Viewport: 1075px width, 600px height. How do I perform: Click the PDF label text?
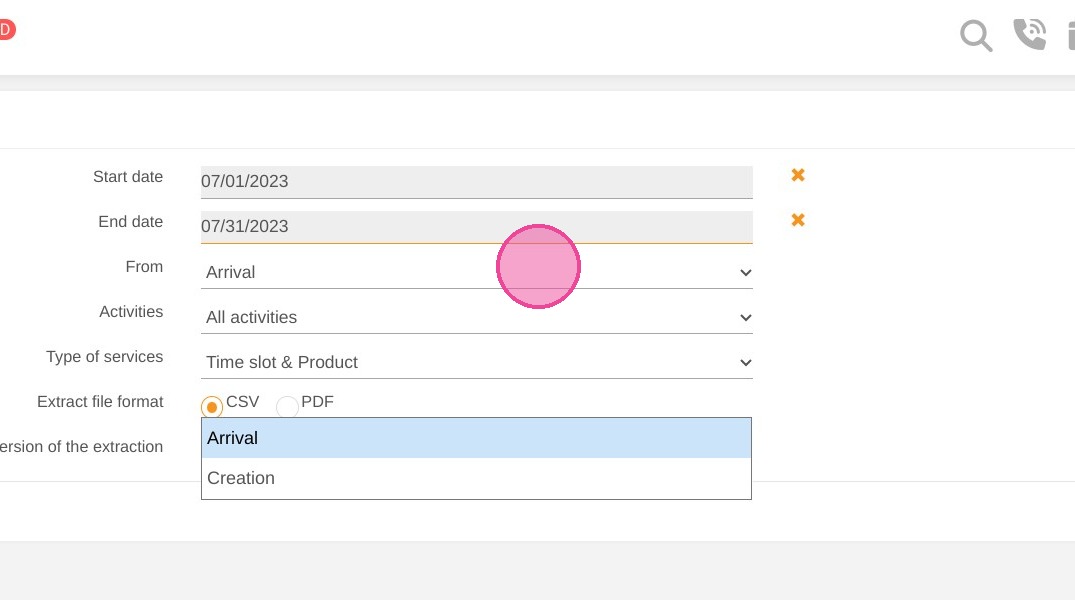coord(317,402)
